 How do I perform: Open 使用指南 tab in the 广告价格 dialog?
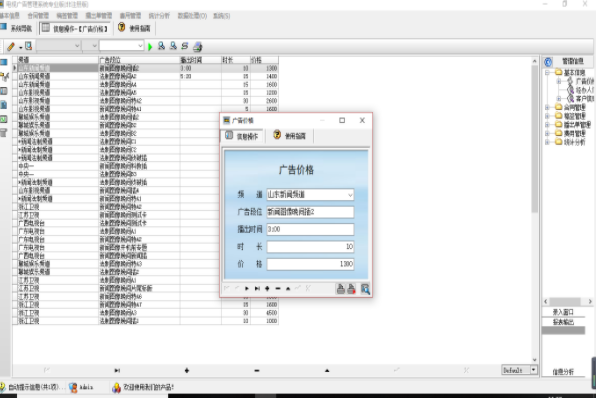tap(290, 136)
